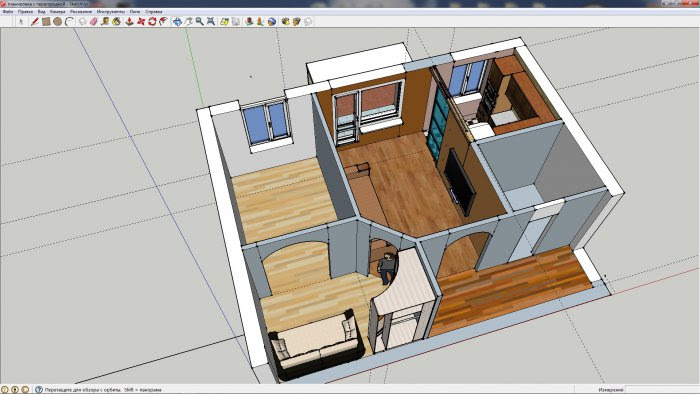Click the Make Component icon
700x394 pixels.
tap(83, 21)
